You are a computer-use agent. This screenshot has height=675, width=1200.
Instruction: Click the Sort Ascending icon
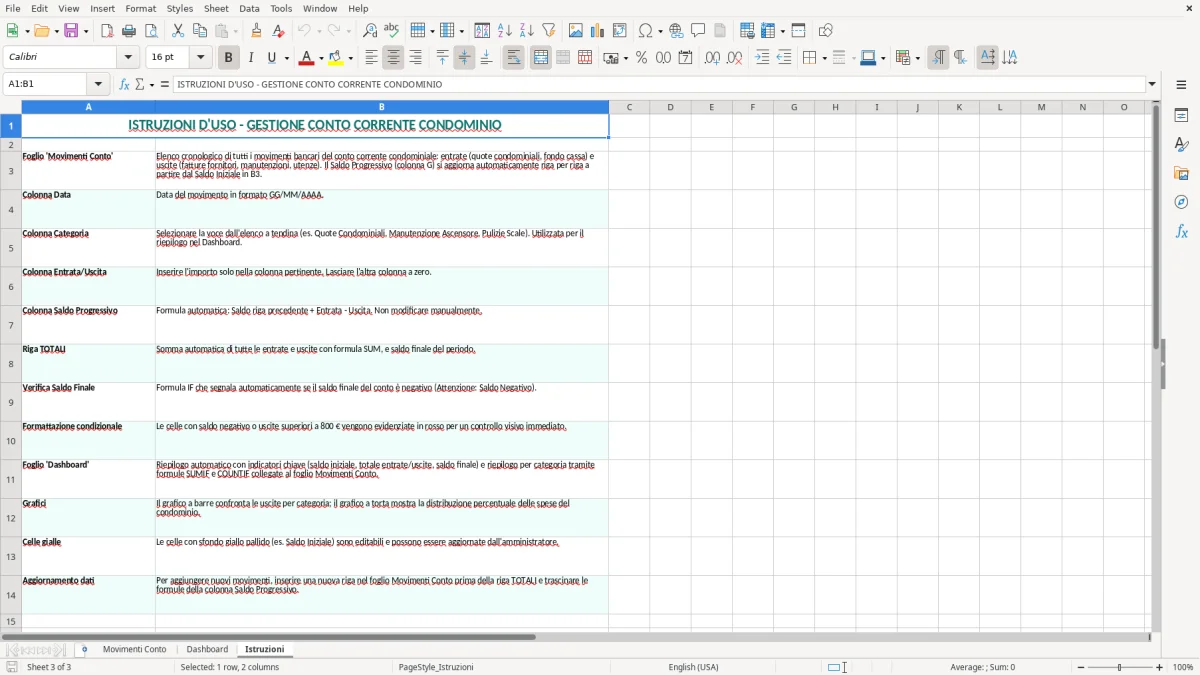tap(505, 31)
